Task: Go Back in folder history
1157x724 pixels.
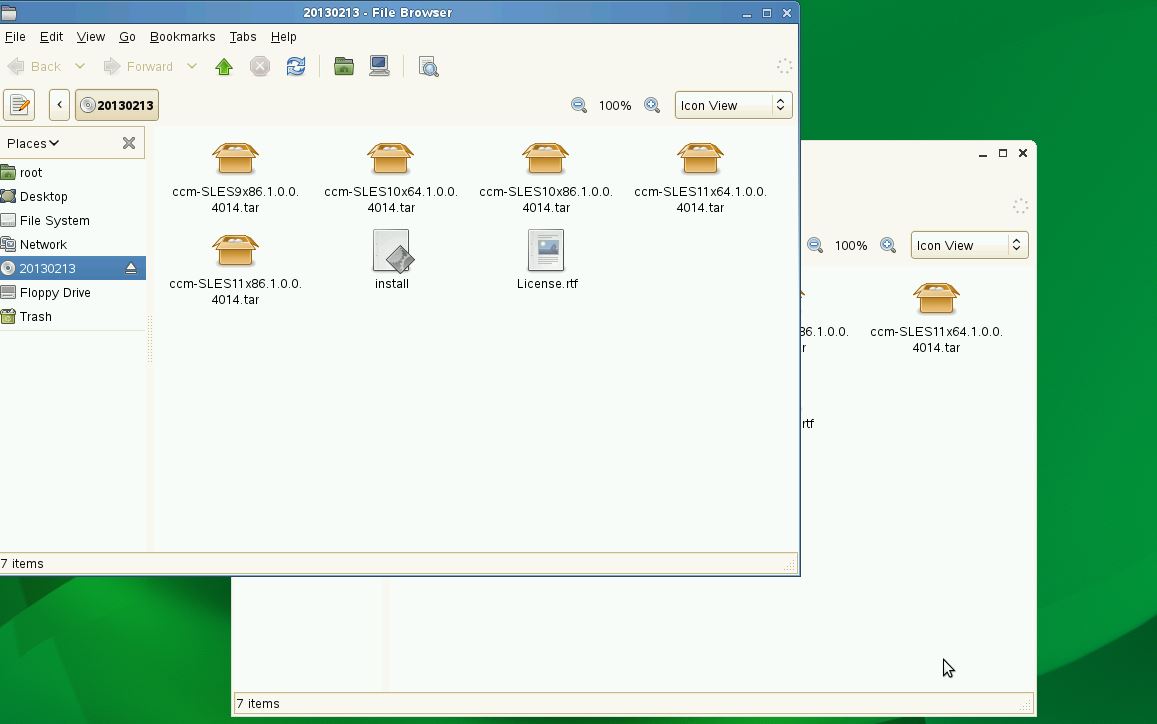Action: (x=35, y=66)
